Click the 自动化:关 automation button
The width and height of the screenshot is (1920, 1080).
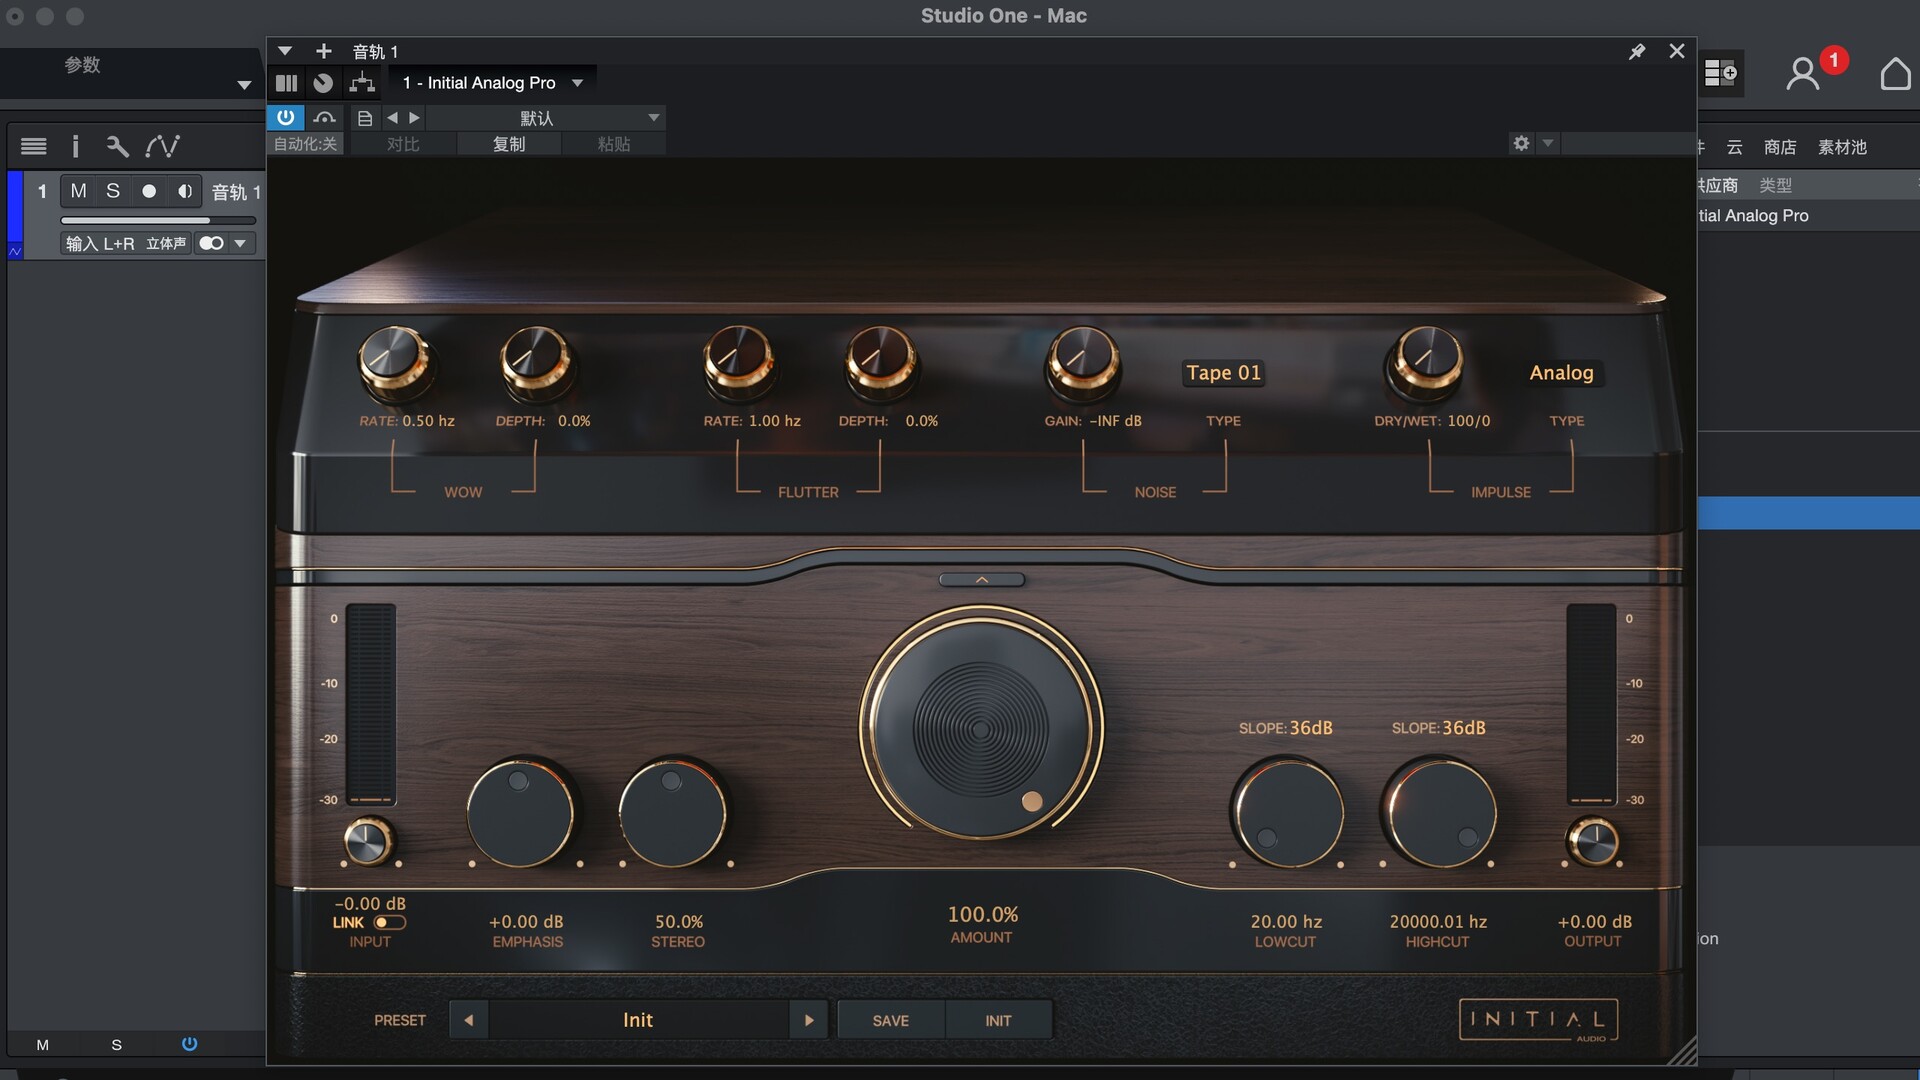(305, 144)
